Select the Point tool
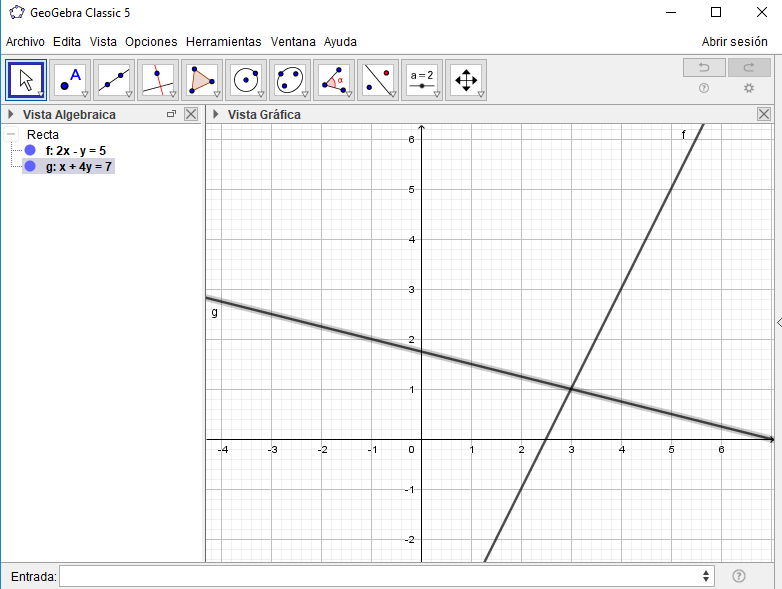Image resolution: width=782 pixels, height=589 pixels. [70, 80]
